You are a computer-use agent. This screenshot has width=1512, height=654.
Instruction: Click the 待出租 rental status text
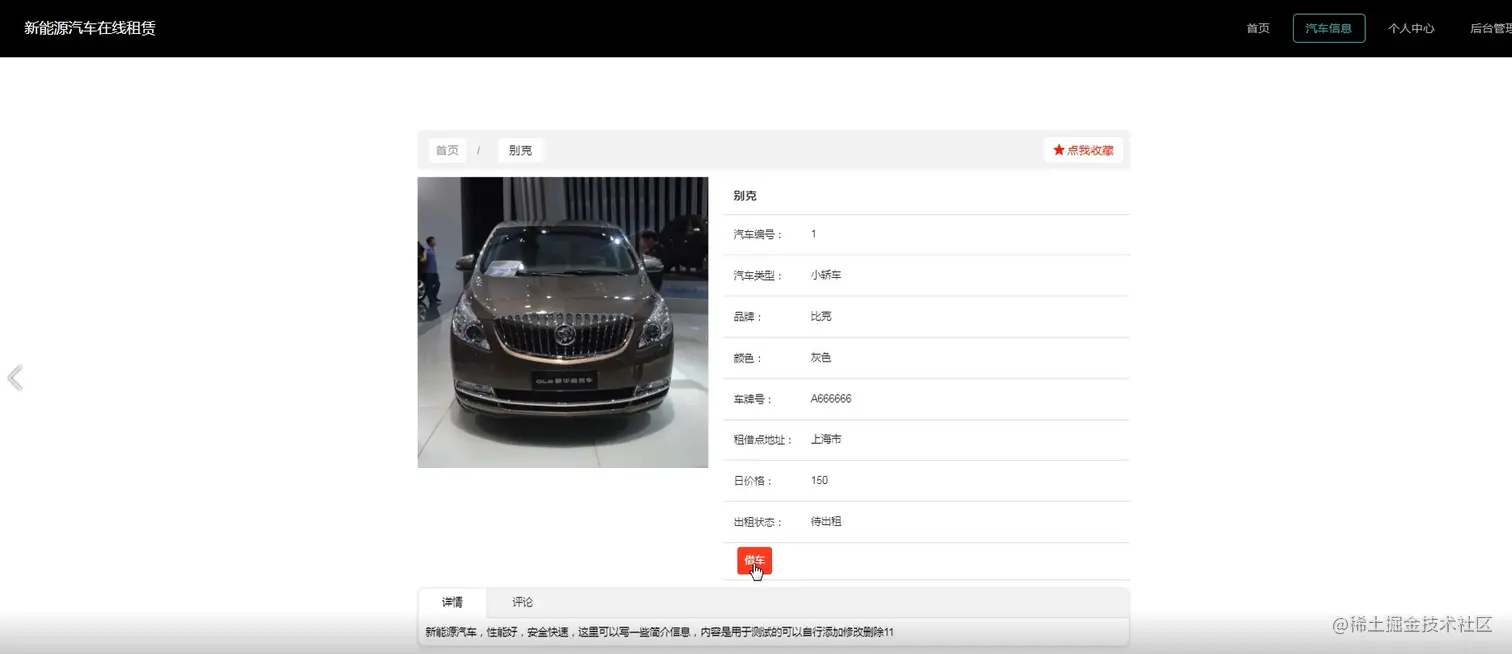tap(826, 521)
